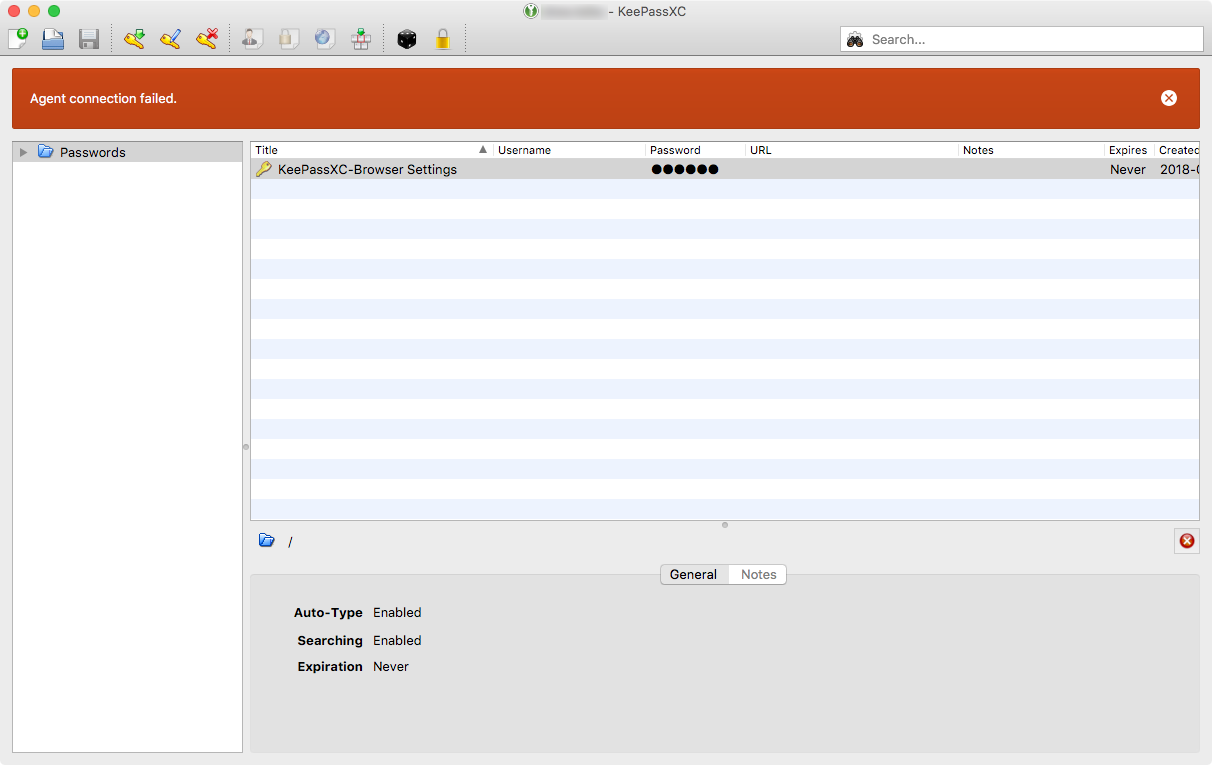The width and height of the screenshot is (1212, 765).
Task: Copy password to clipboard
Action: (x=288, y=39)
